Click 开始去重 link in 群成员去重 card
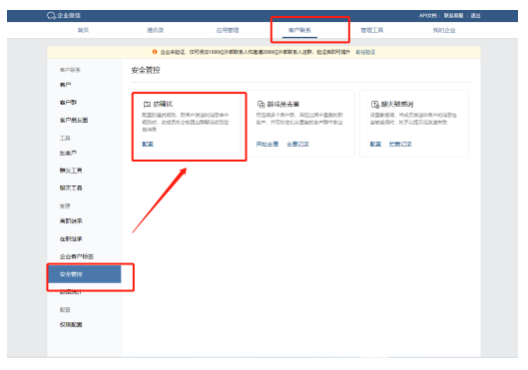The width and height of the screenshot is (528, 370). pos(267,144)
